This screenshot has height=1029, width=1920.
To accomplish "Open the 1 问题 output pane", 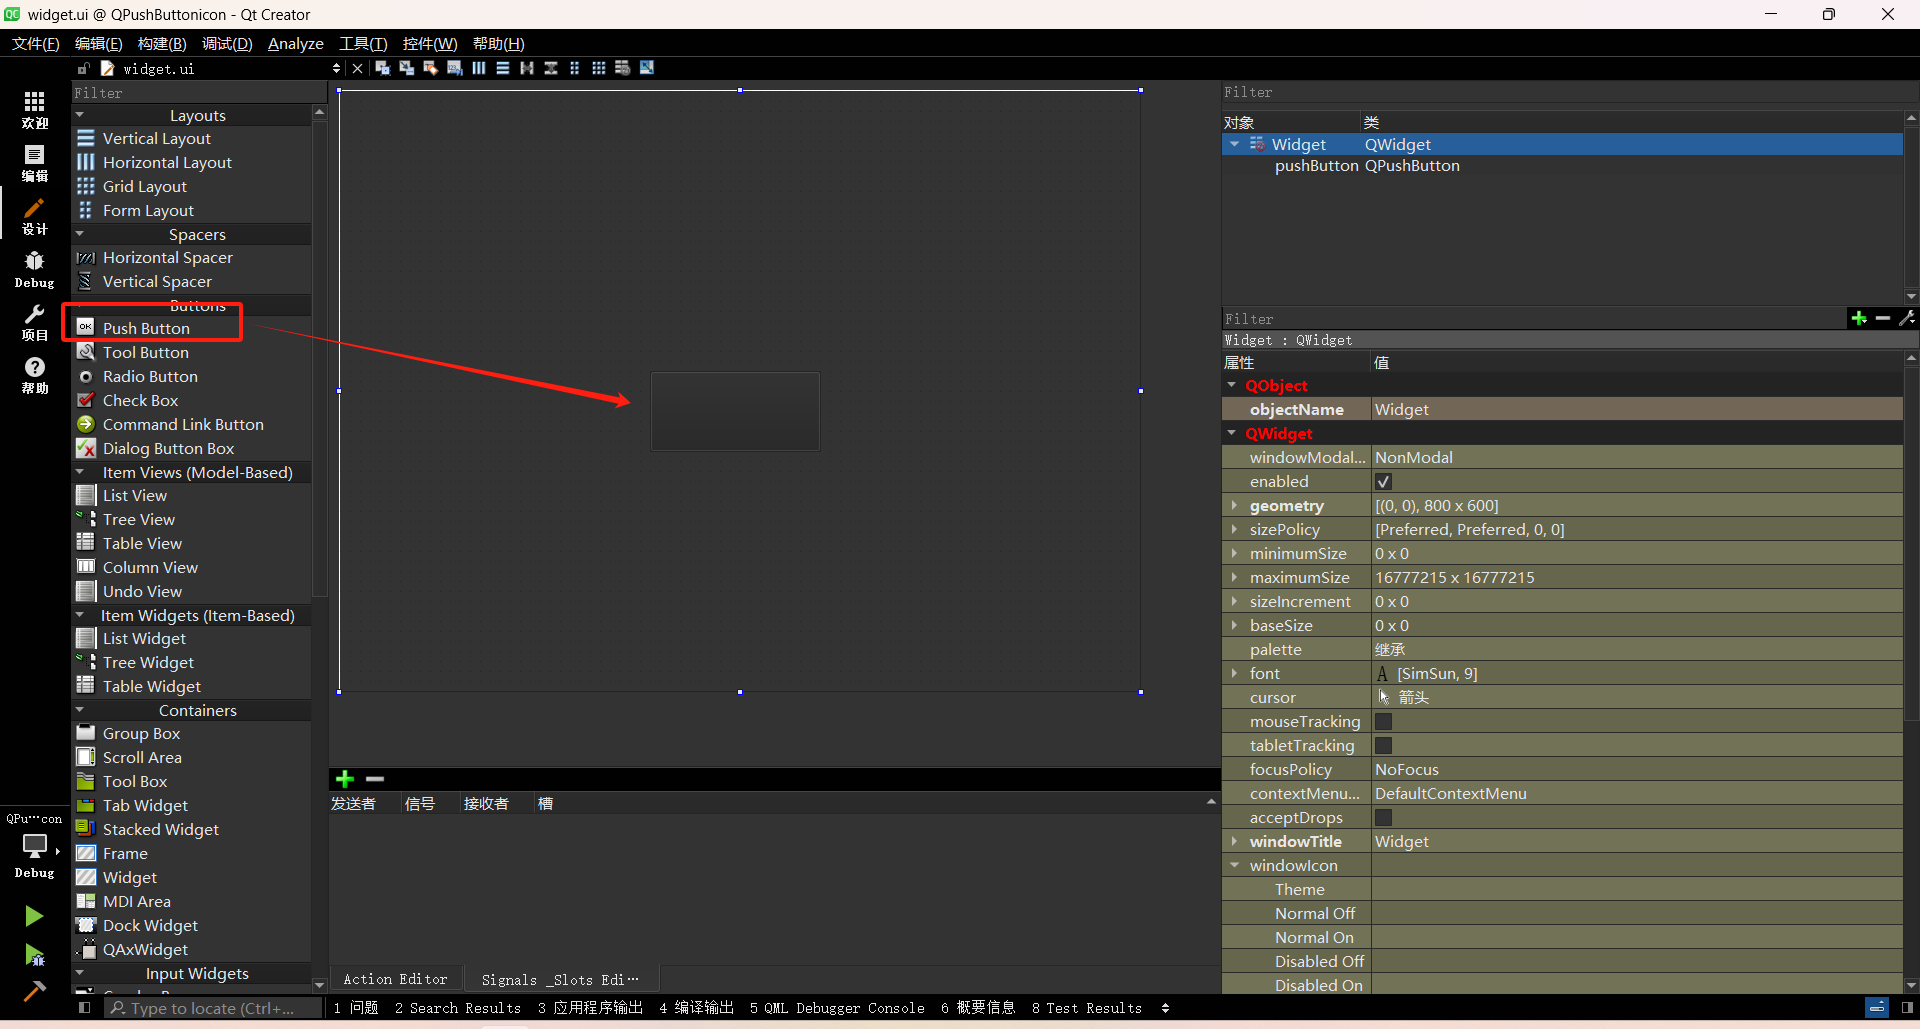I will [x=356, y=1008].
